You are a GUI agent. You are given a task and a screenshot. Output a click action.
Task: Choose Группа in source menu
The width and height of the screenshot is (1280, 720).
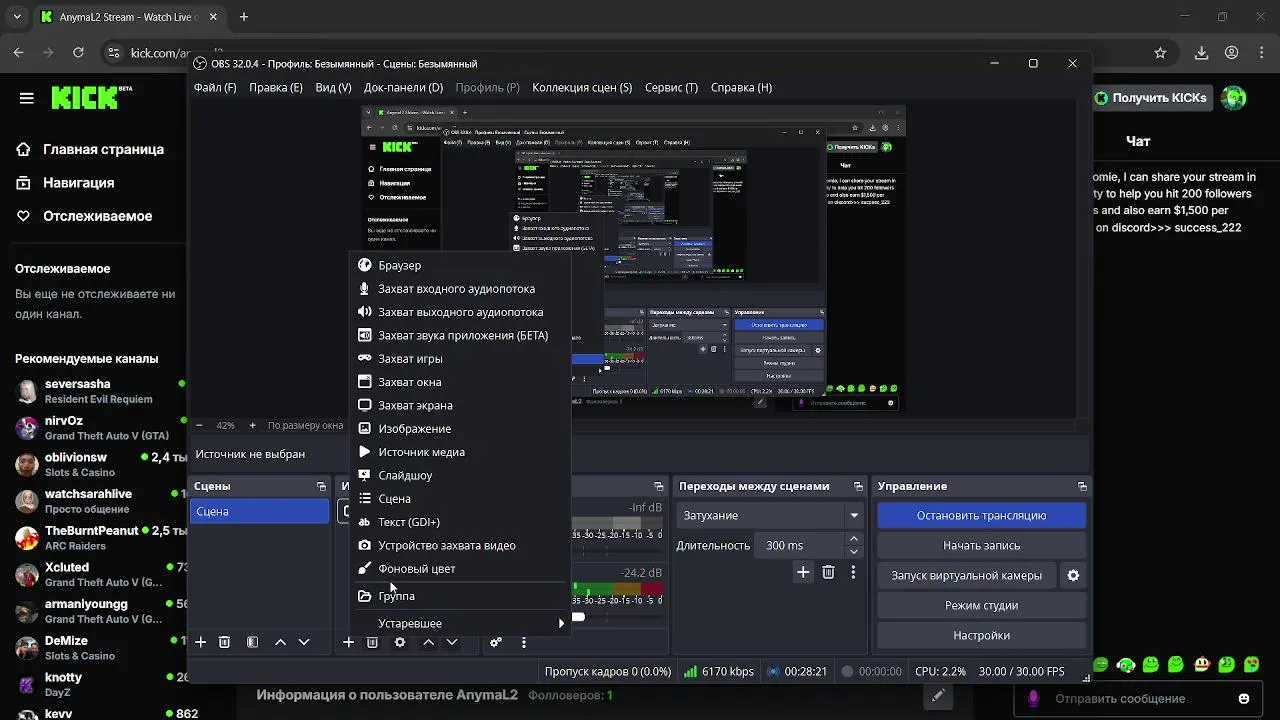pos(462,596)
